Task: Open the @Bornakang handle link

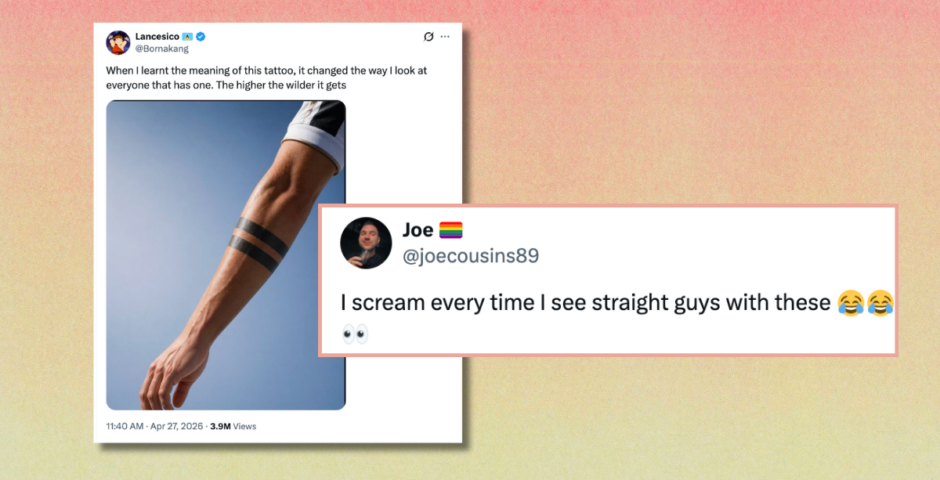Action: click(x=162, y=49)
